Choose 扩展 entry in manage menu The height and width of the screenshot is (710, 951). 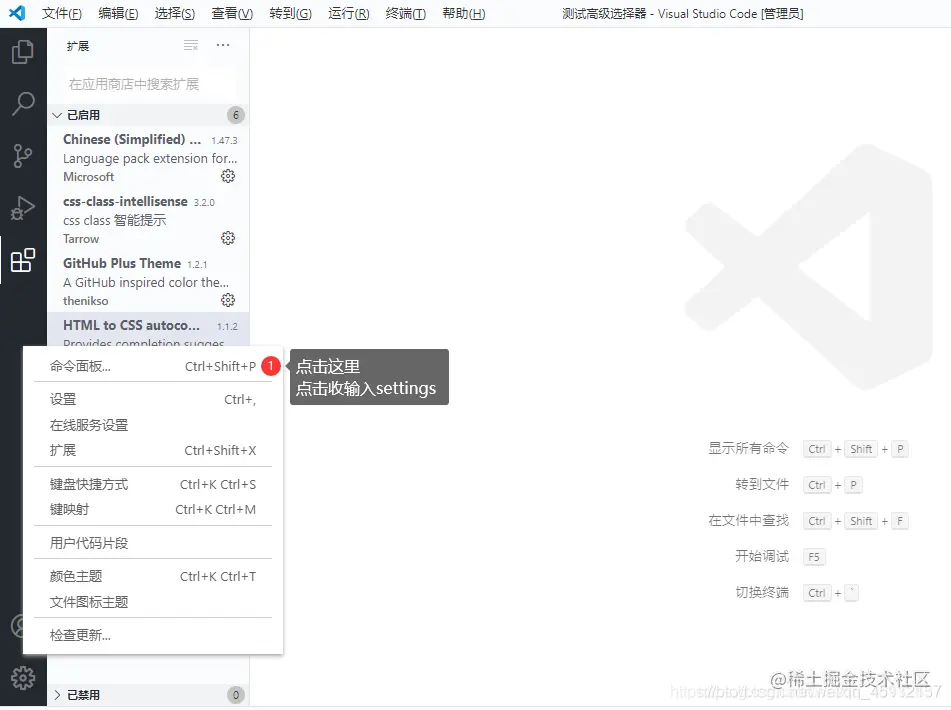pyautogui.click(x=153, y=450)
